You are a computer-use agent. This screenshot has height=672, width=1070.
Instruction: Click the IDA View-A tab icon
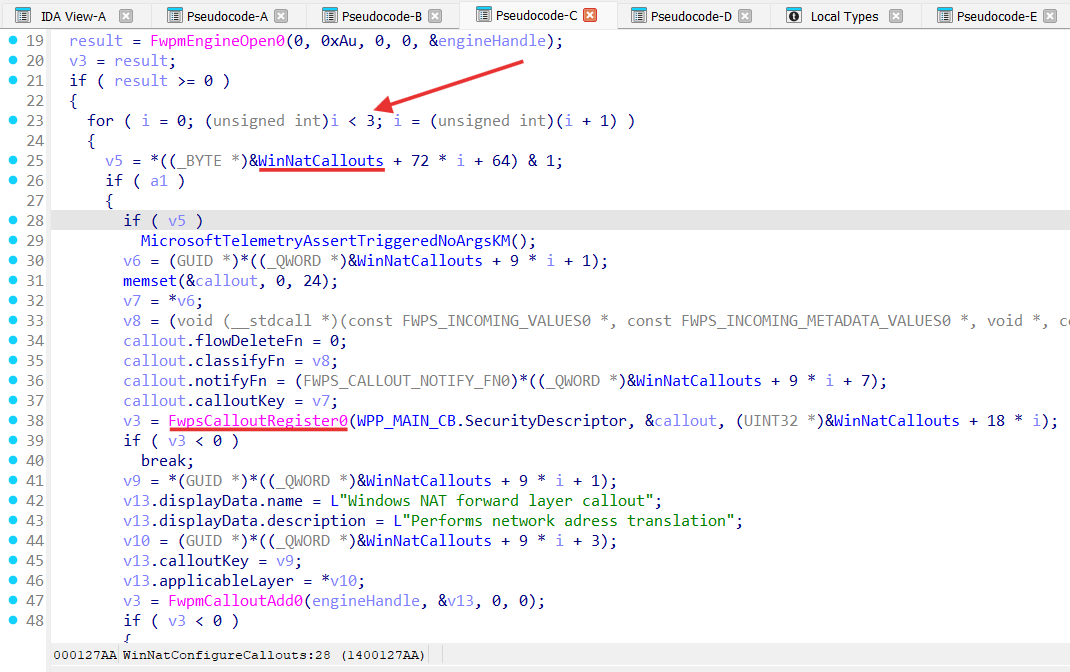[x=22, y=16]
